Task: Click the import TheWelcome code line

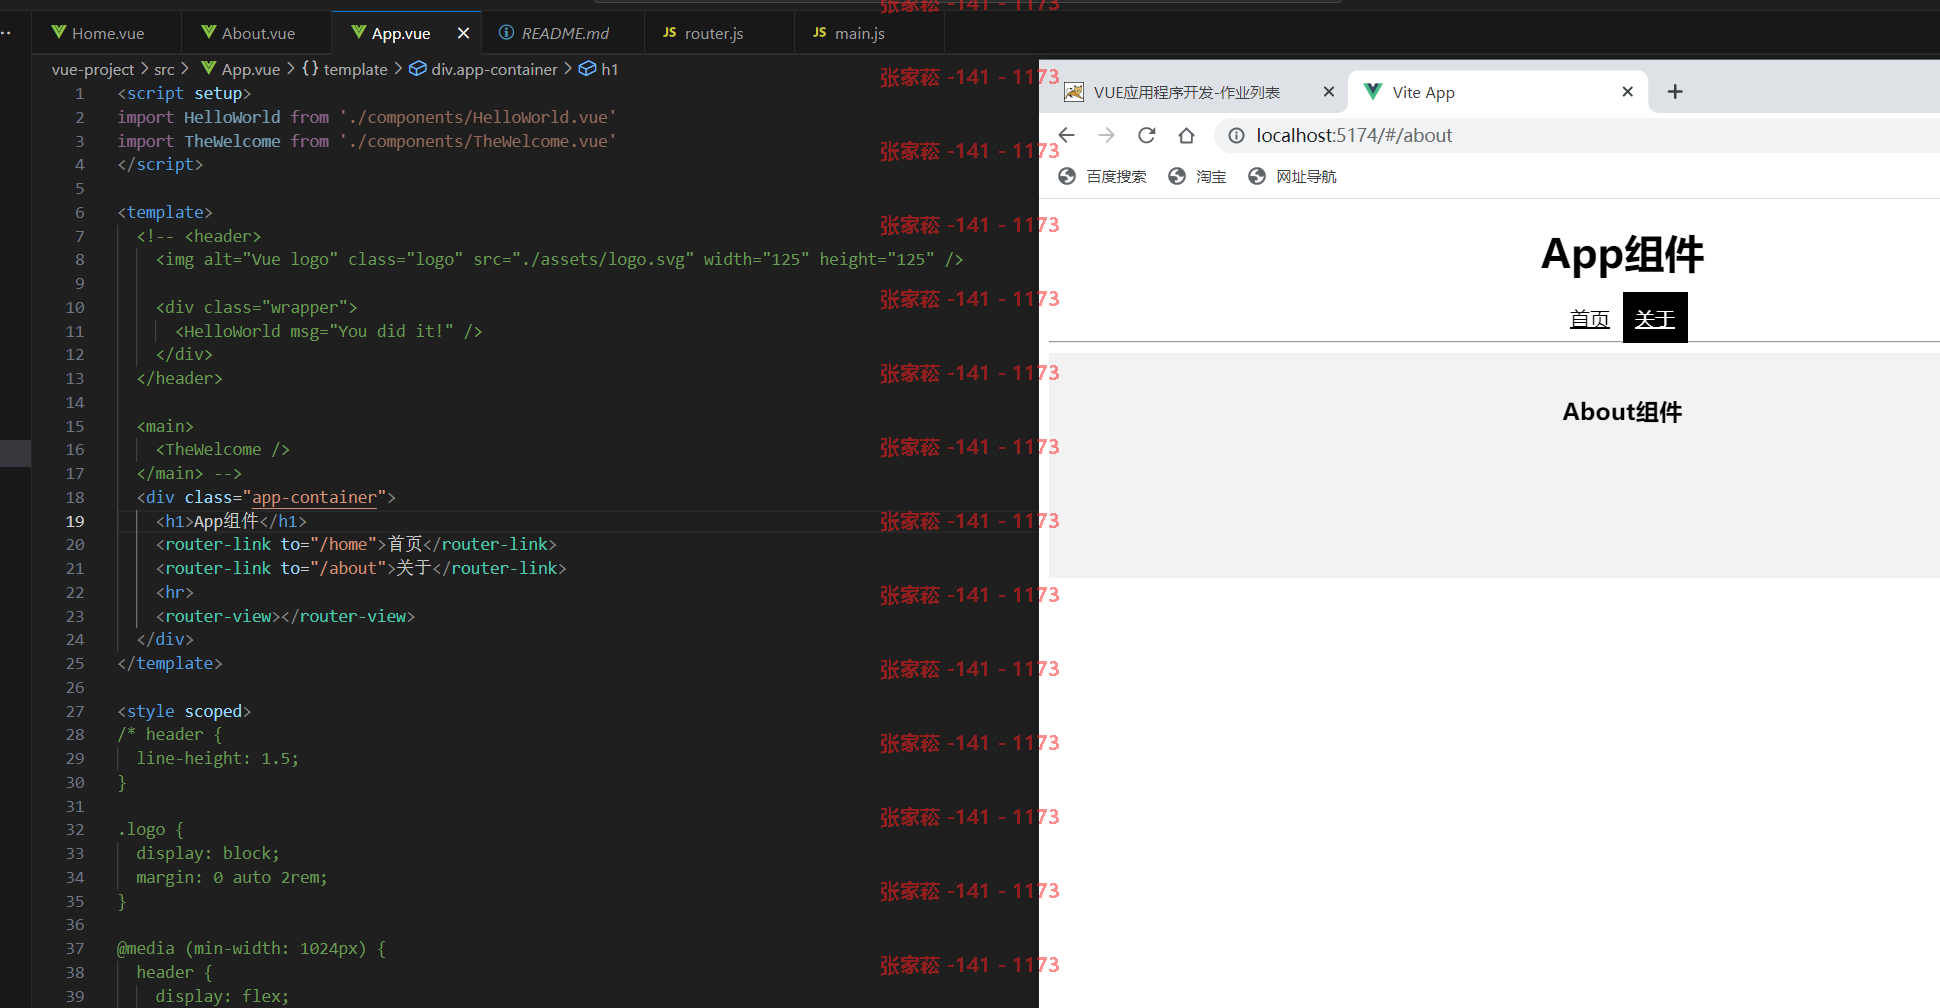Action: (x=367, y=141)
